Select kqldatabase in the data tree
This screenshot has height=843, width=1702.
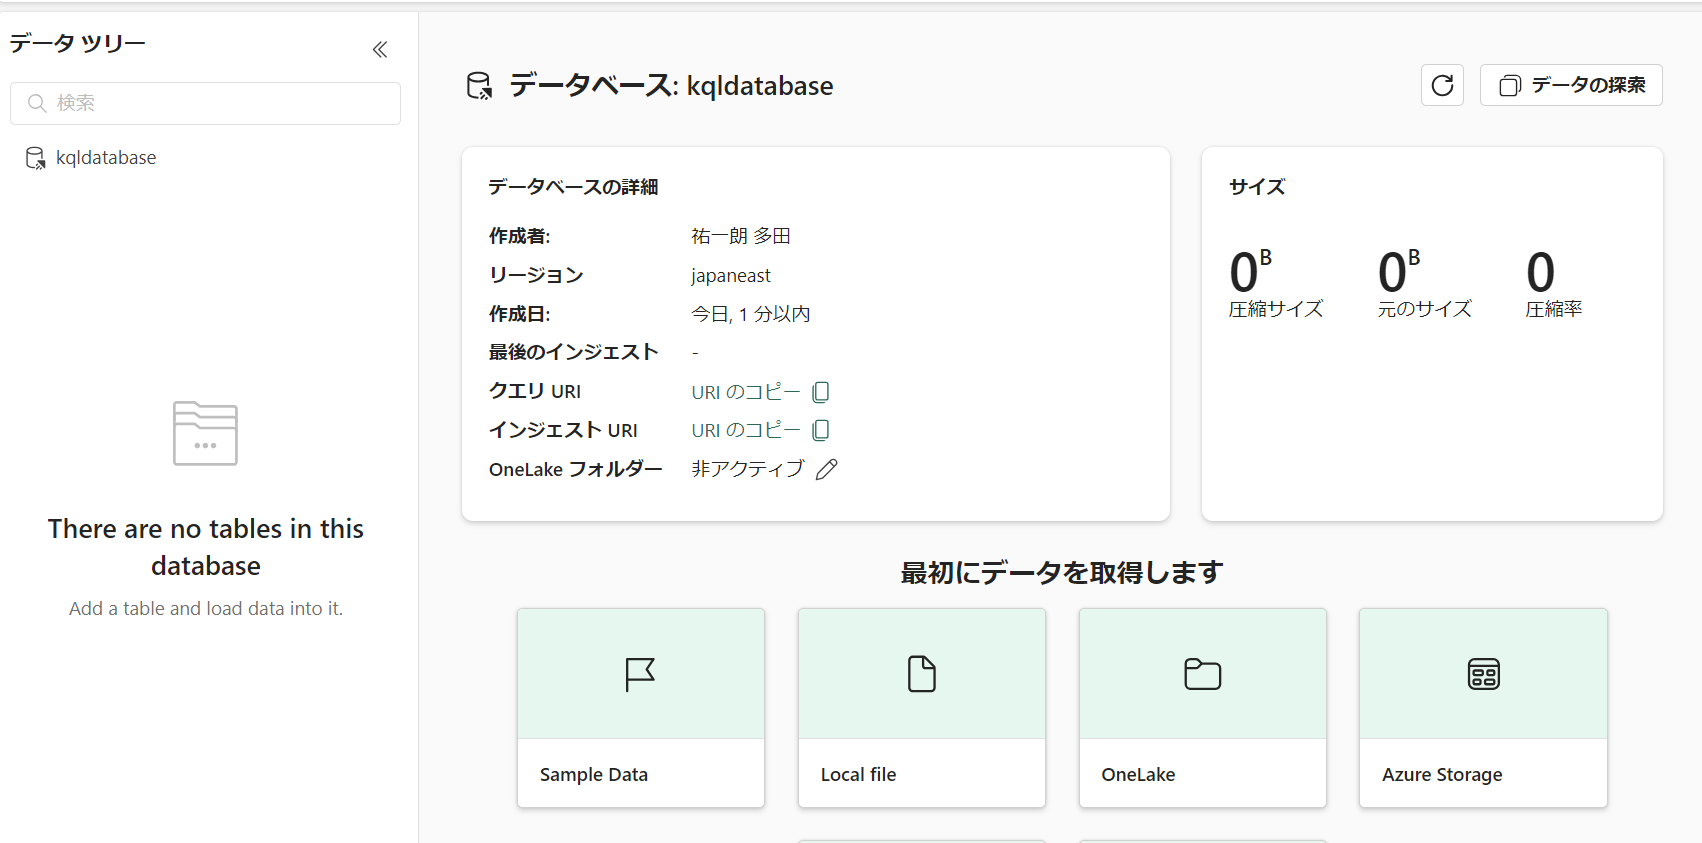tap(105, 158)
